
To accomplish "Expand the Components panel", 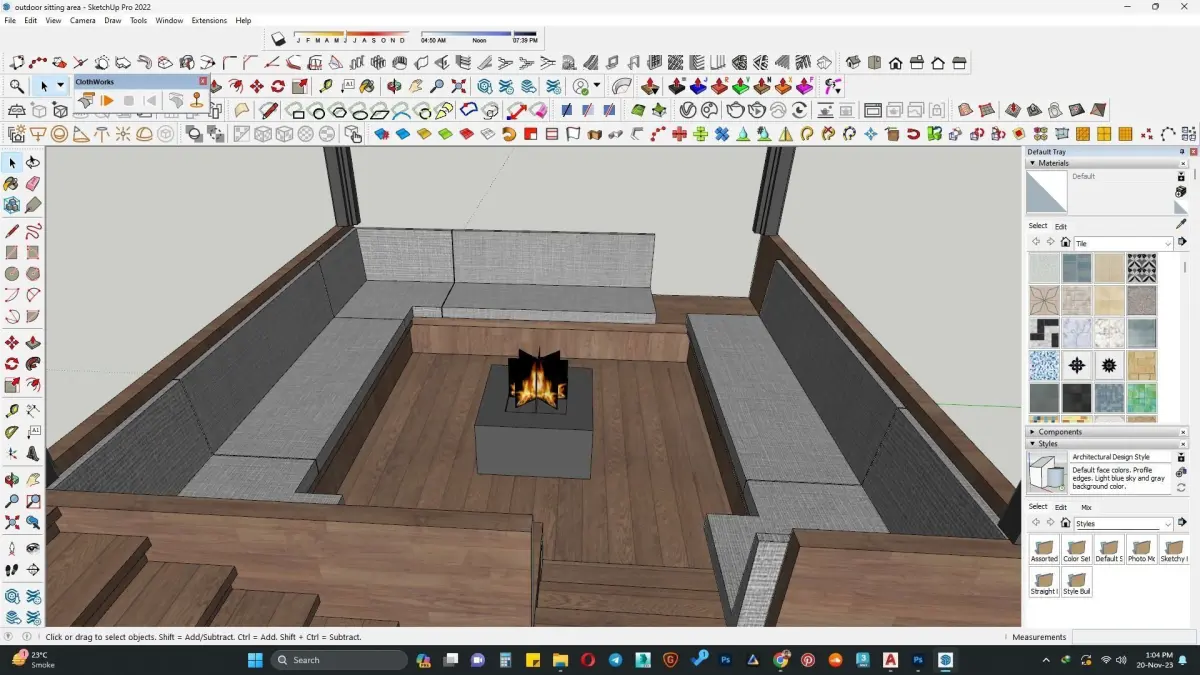I will pos(1031,432).
